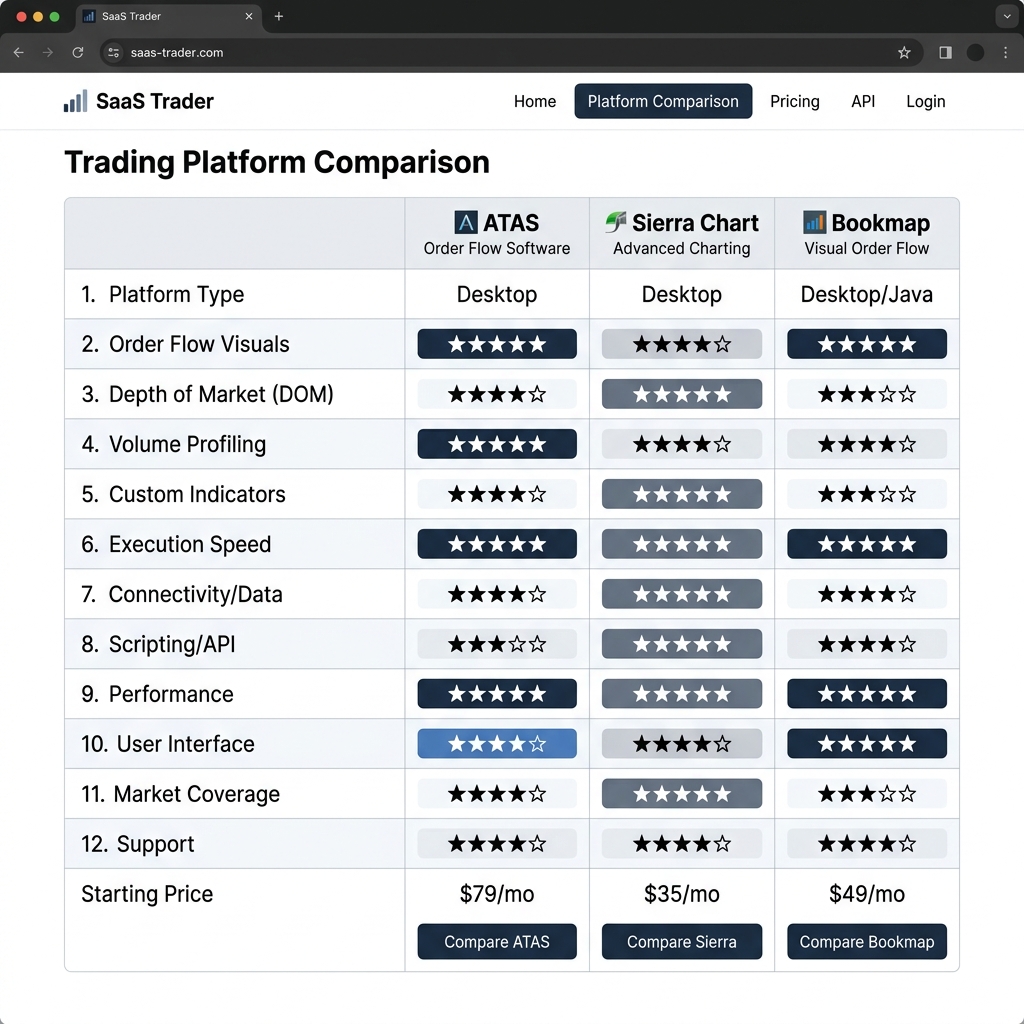Screen dimensions: 1024x1024
Task: Close the SaaS Trader tab
Action: click(249, 16)
